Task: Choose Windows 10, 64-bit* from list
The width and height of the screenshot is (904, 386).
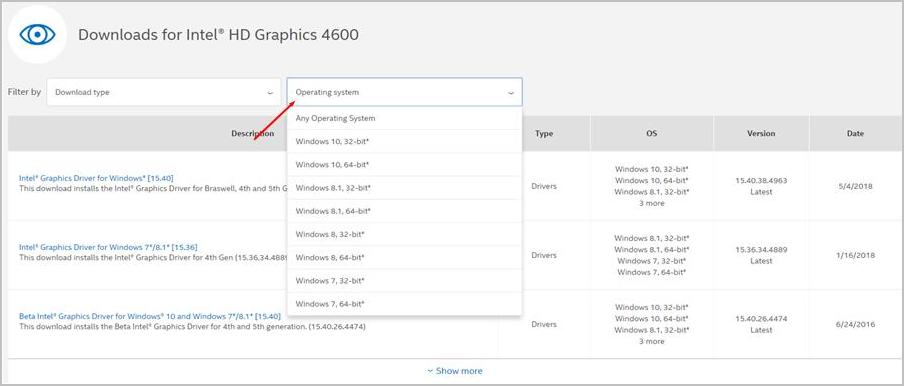Action: [x=405, y=164]
